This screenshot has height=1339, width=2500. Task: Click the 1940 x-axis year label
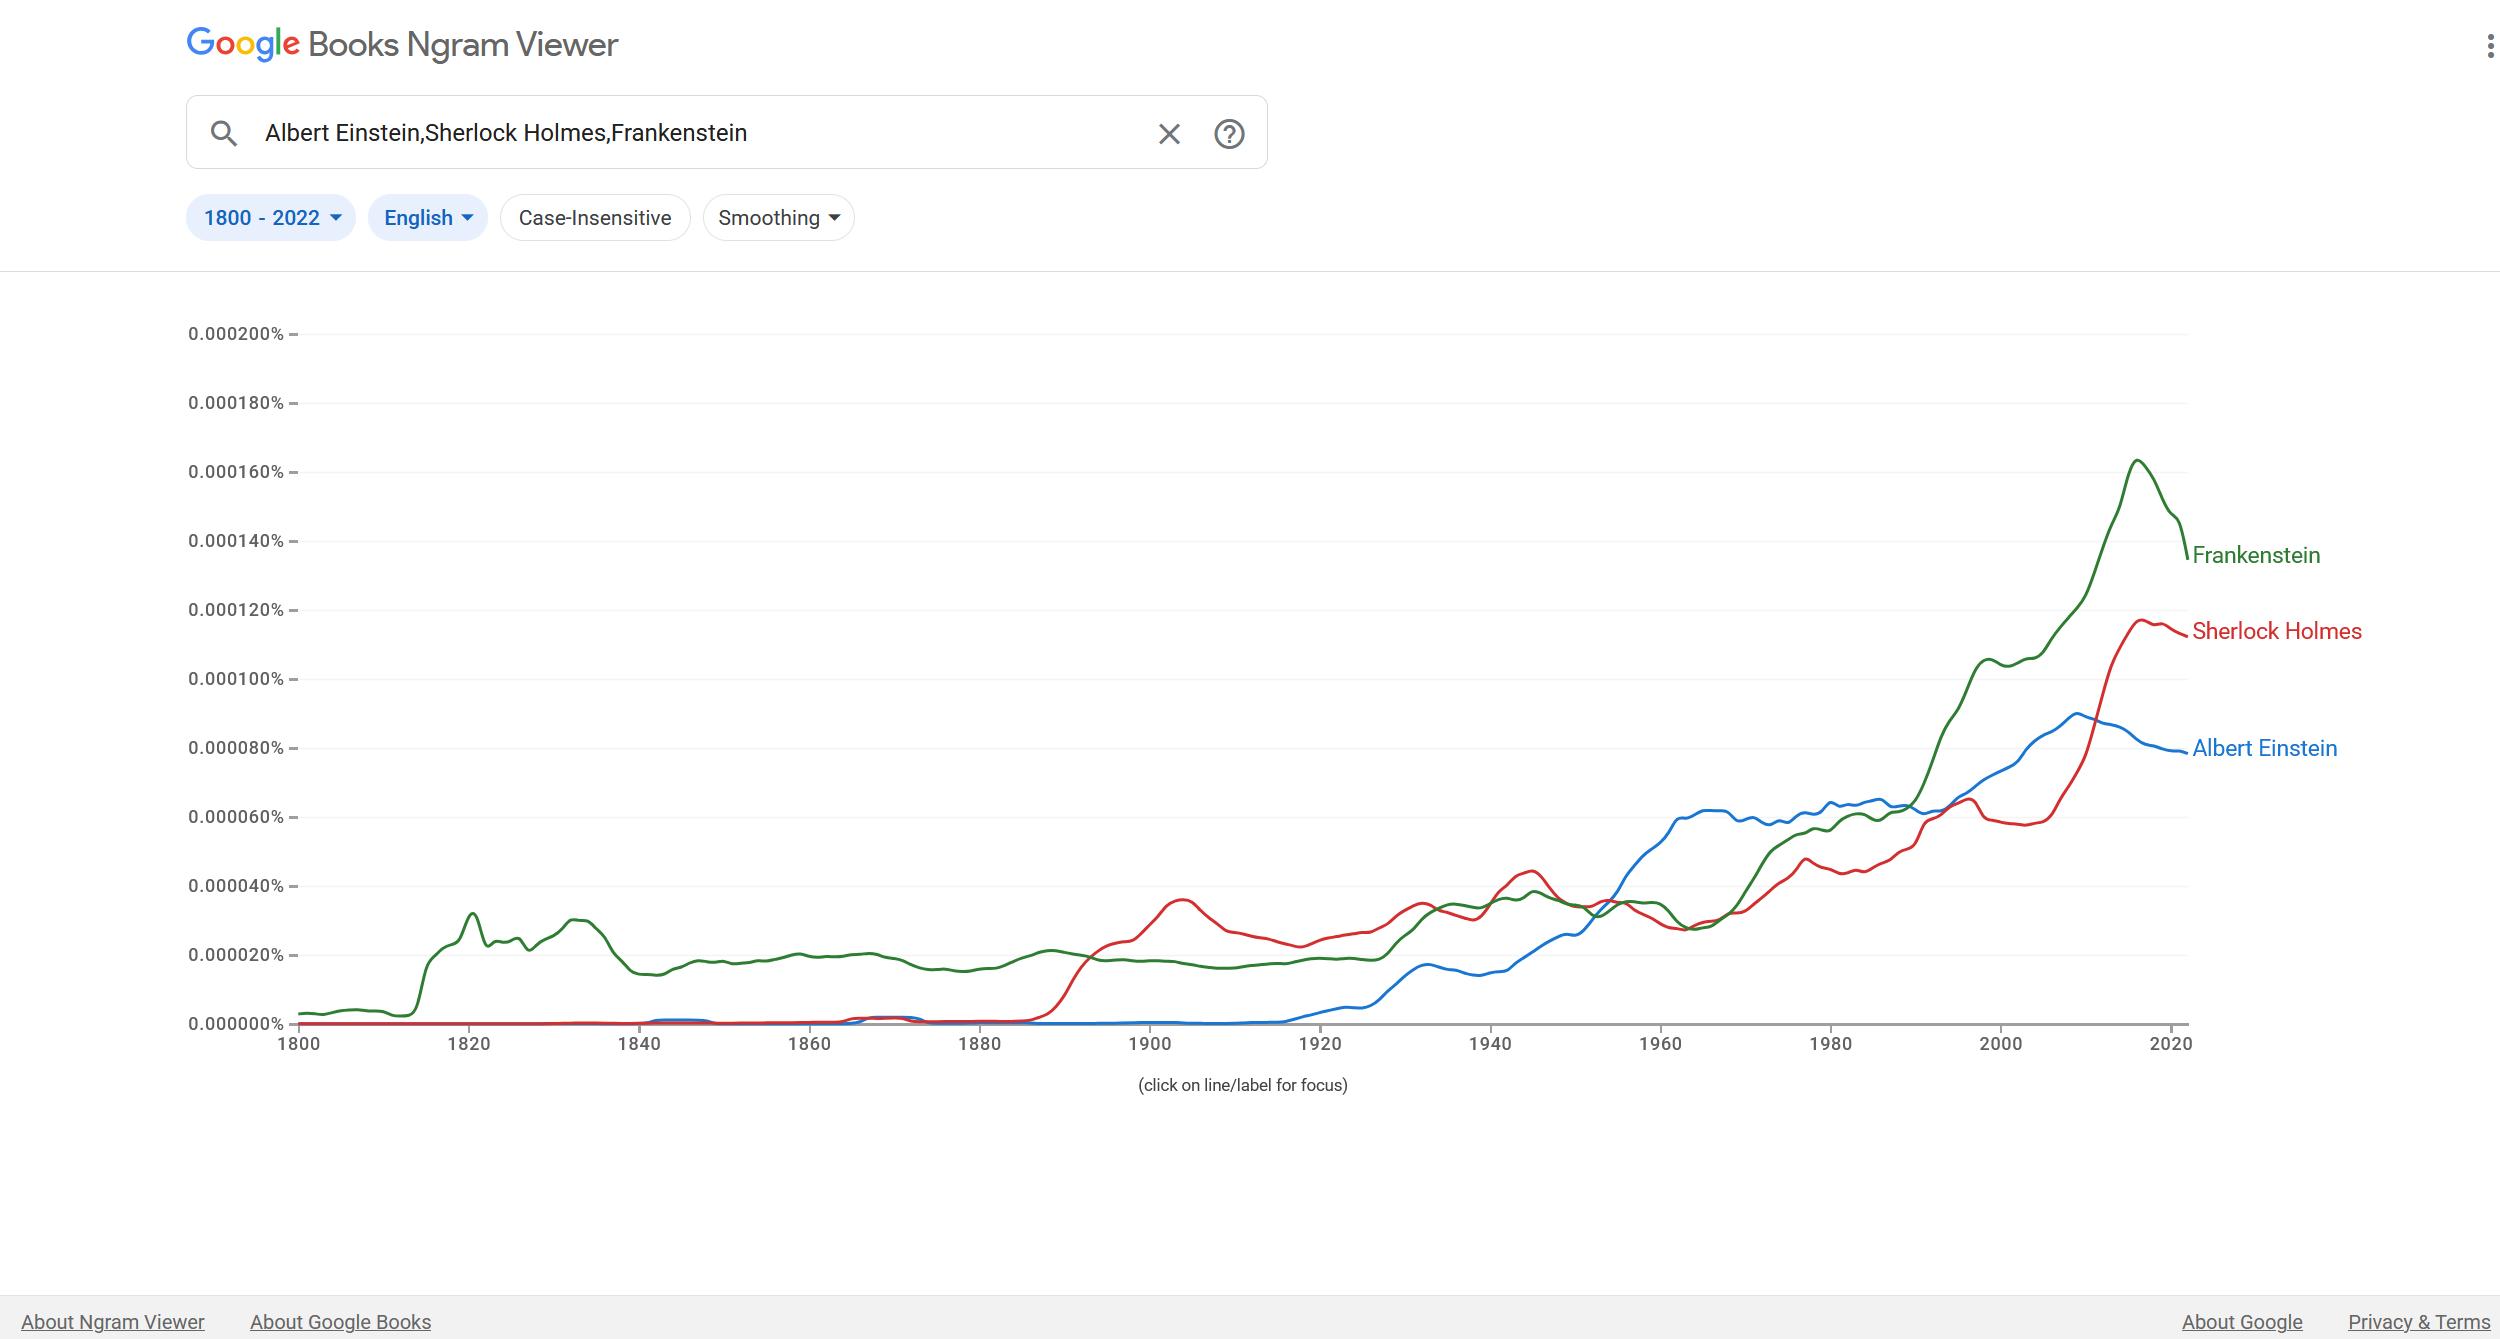click(x=1490, y=1044)
